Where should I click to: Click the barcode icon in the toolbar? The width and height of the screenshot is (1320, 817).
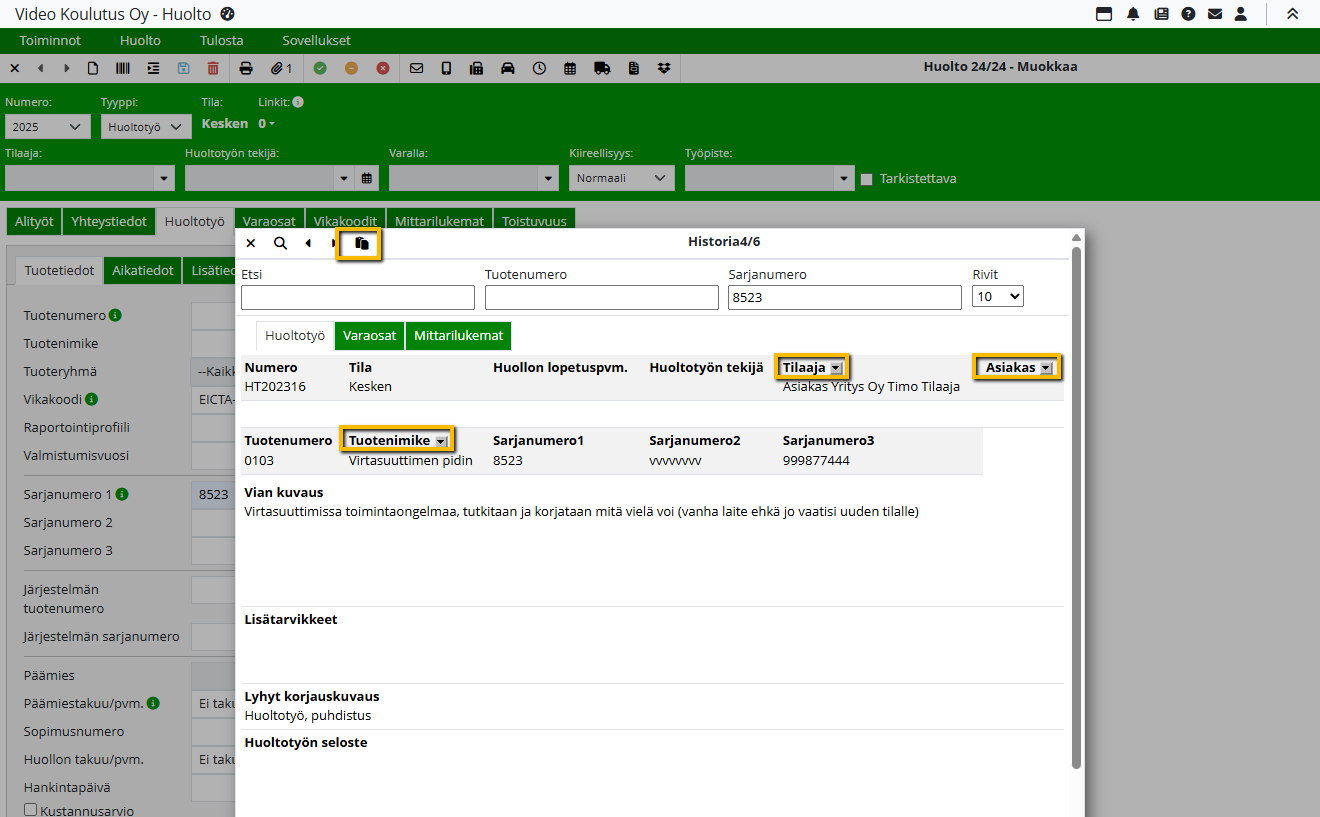click(x=122, y=68)
